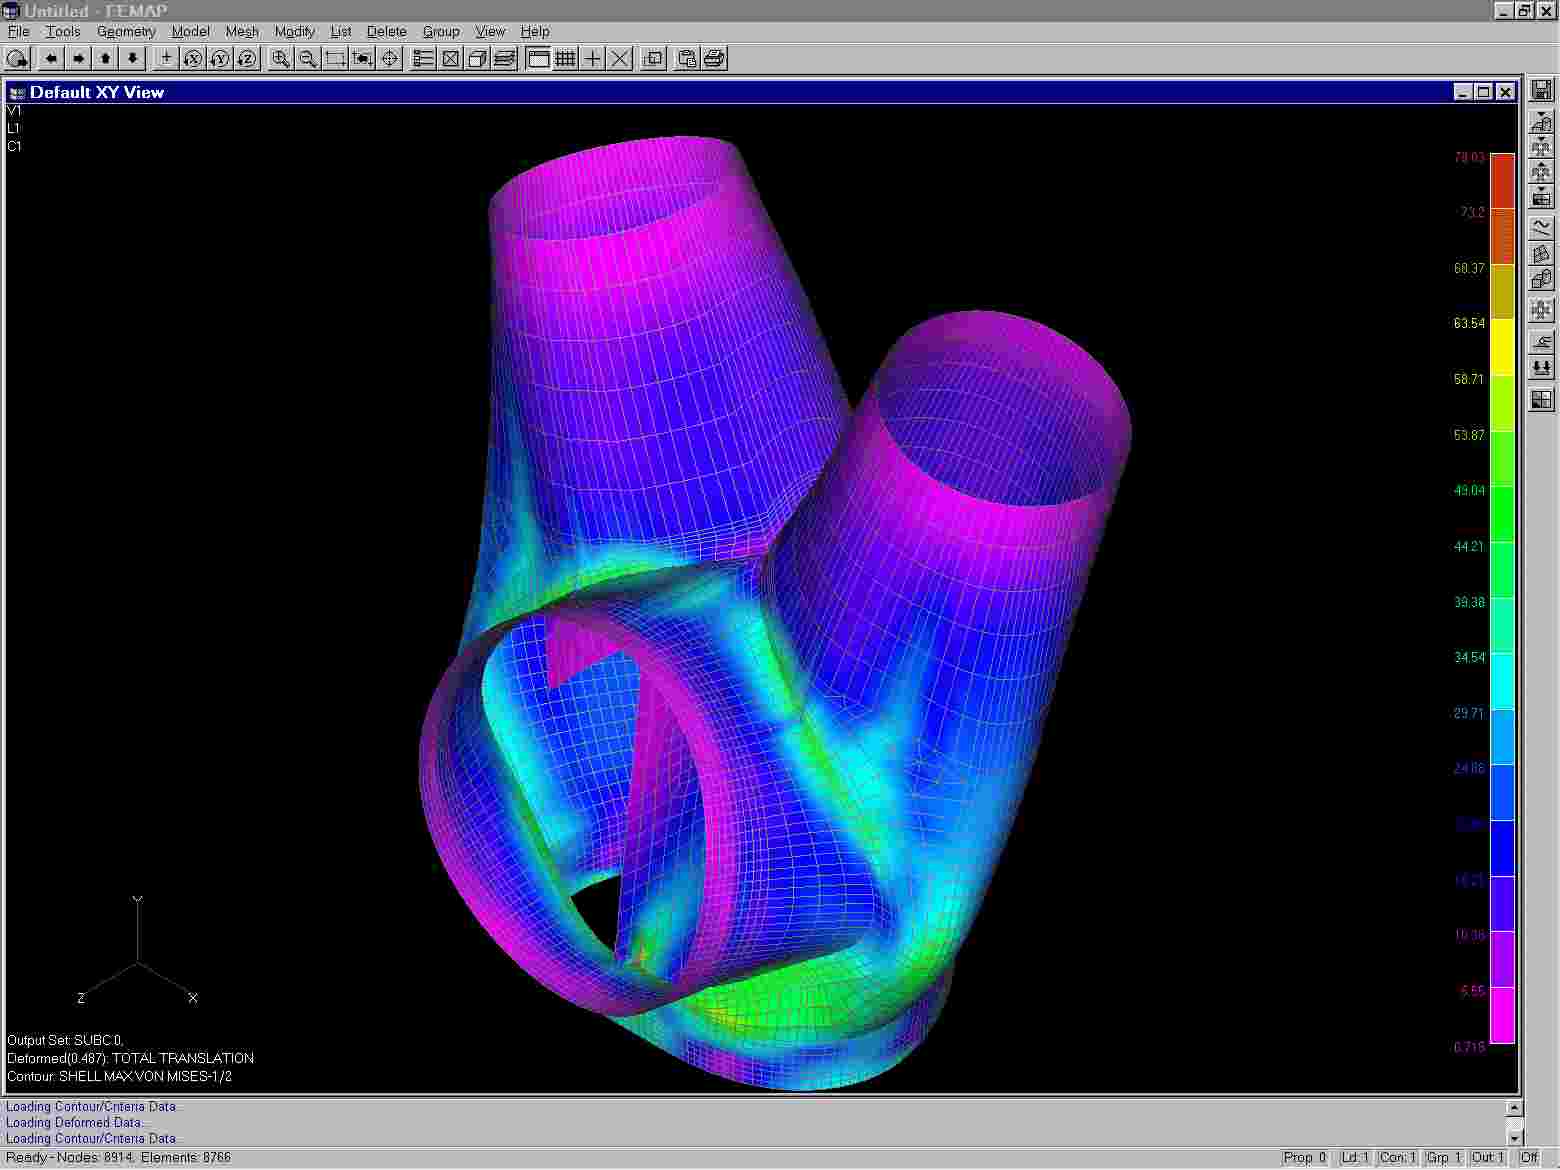Click the four-pane view icon on right toolbar
The width and height of the screenshot is (1560, 1170).
point(1541,400)
